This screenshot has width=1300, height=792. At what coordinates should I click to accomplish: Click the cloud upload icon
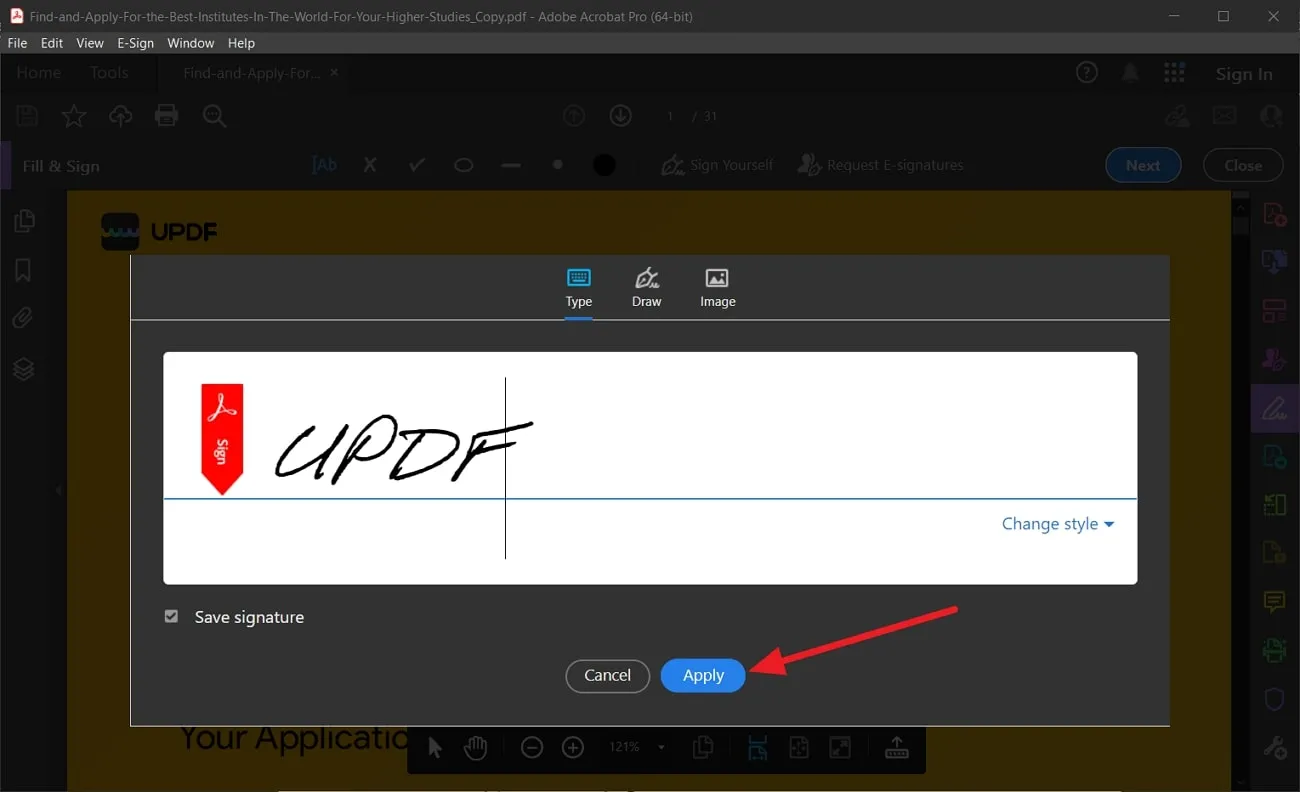[120, 116]
